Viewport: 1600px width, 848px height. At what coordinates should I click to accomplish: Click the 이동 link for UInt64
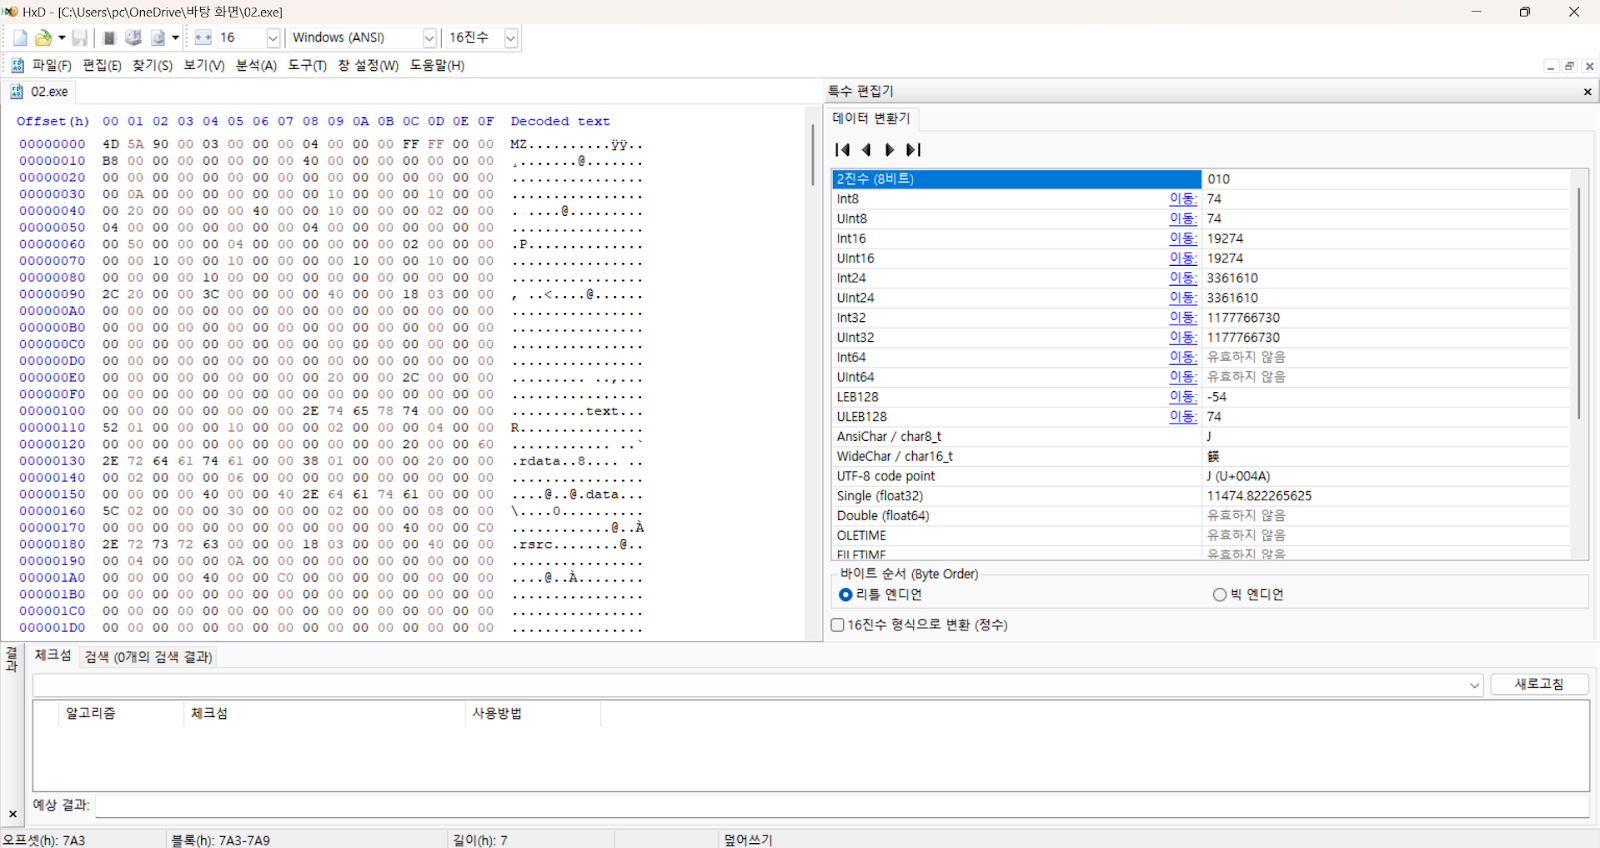pyautogui.click(x=1183, y=377)
